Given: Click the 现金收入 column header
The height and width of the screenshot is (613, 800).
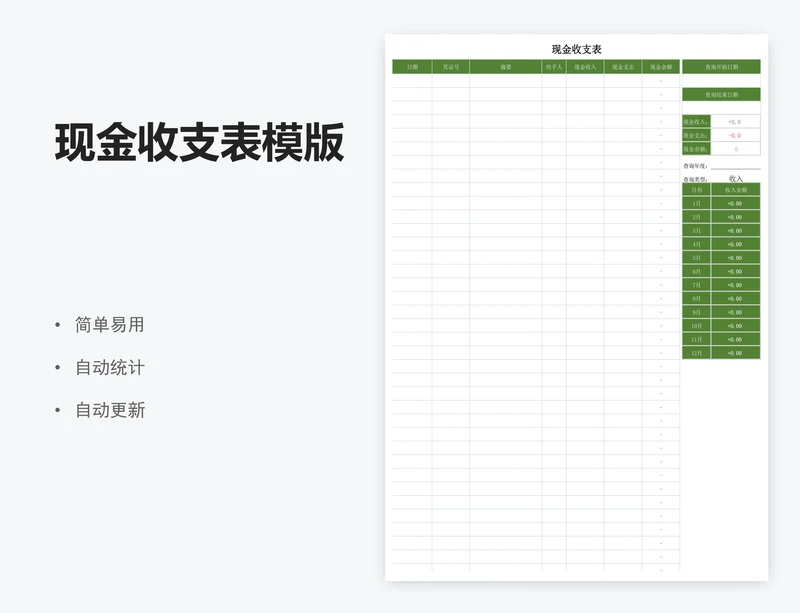Looking at the screenshot, I should 585,67.
